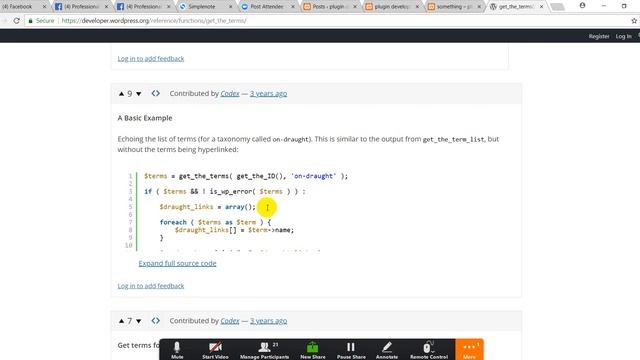Click code line '$draught_links = array();'
This screenshot has width=640, height=360.
point(207,207)
